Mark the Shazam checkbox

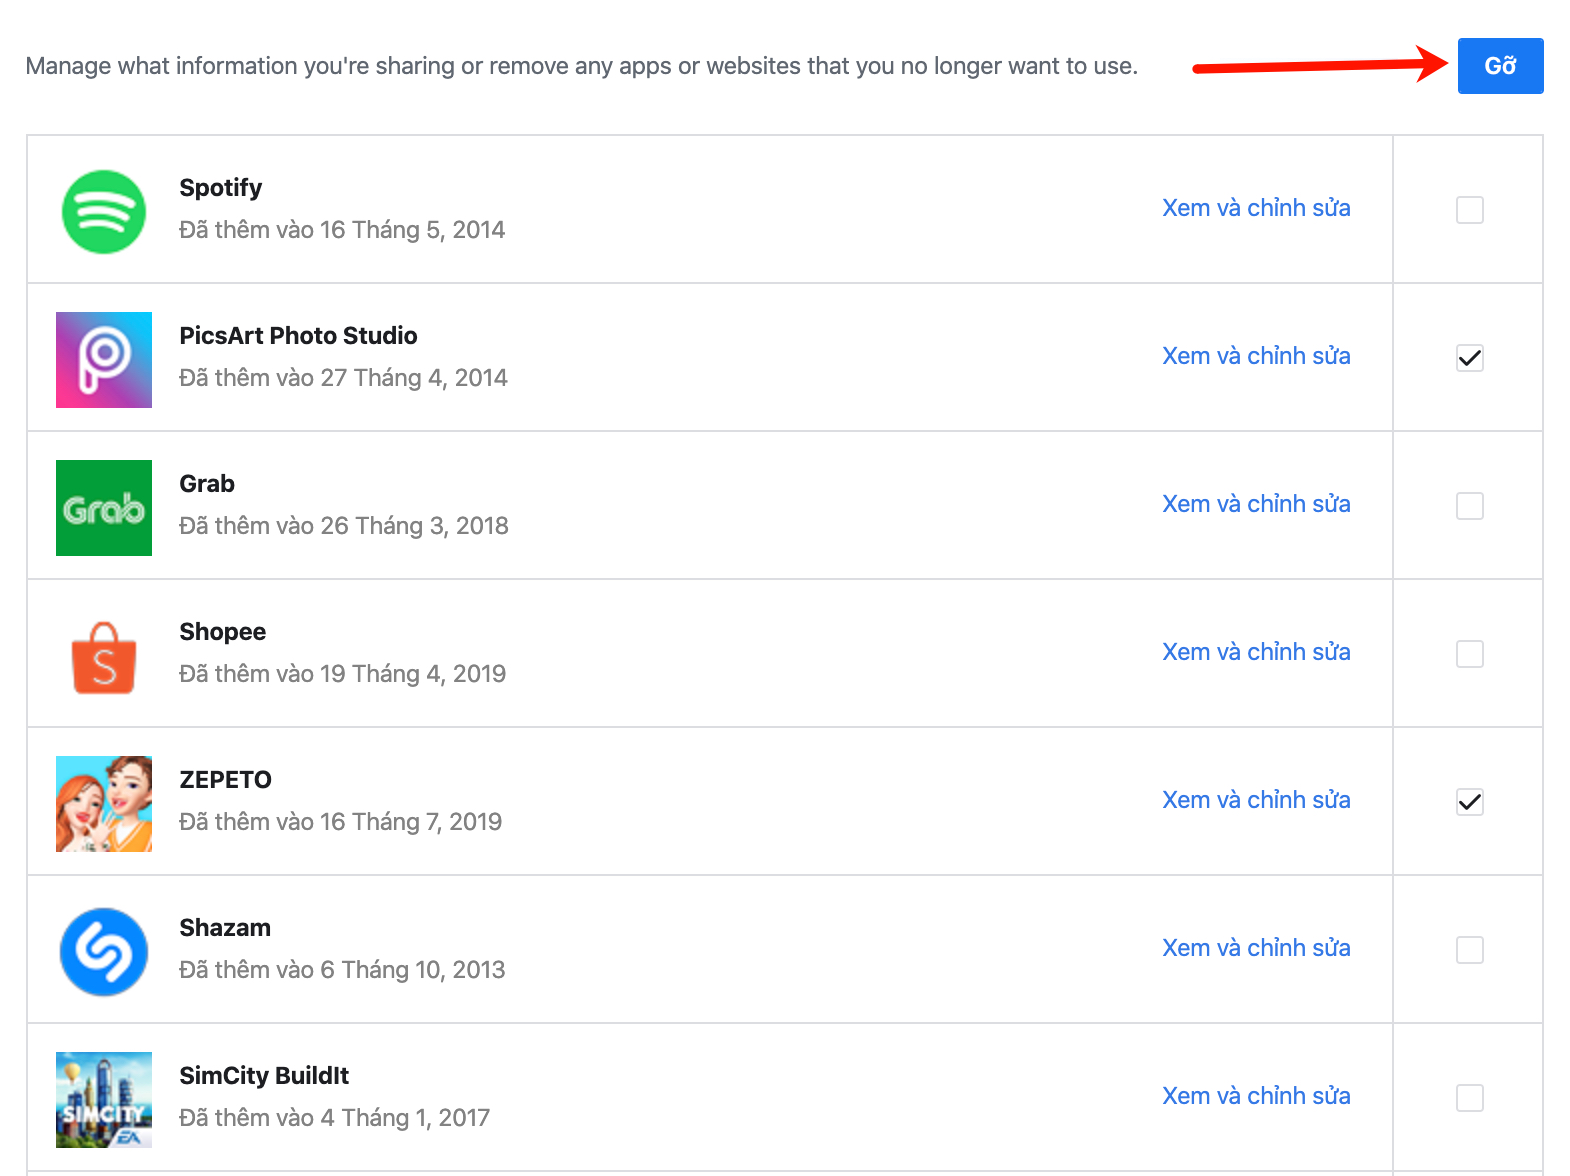coord(1469,950)
